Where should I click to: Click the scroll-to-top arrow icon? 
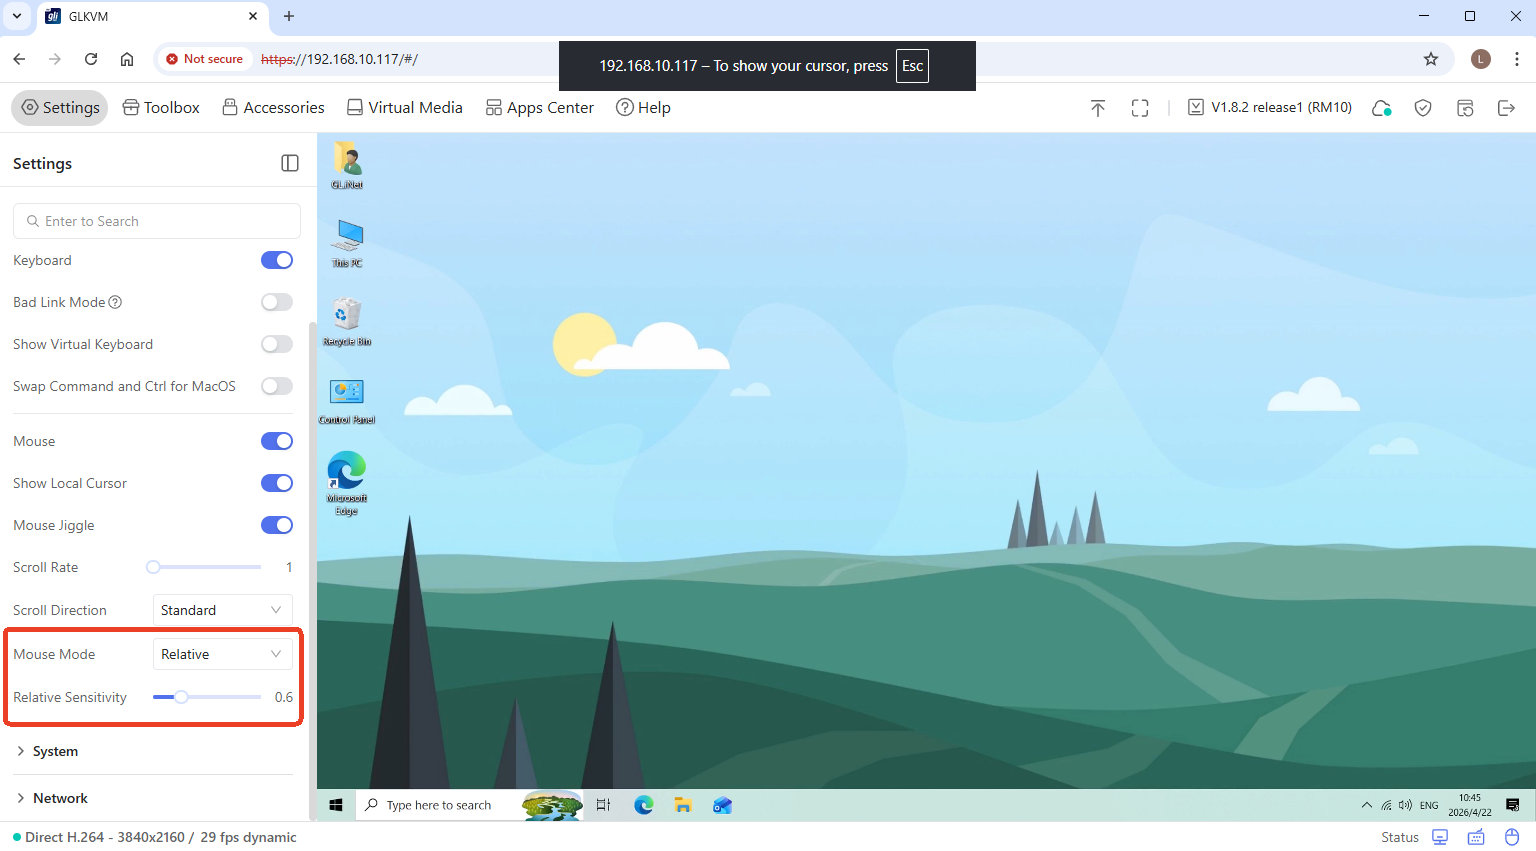(1098, 108)
